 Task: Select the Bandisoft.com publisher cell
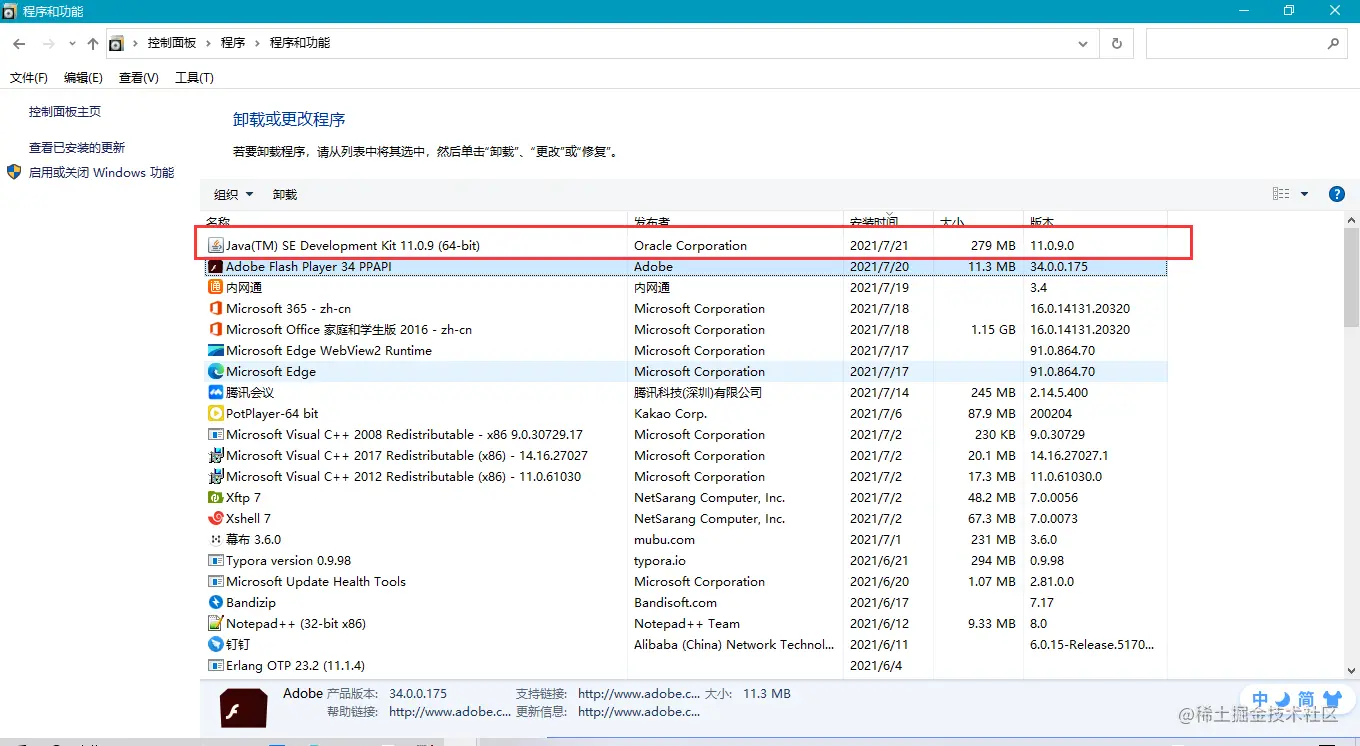click(x=675, y=603)
